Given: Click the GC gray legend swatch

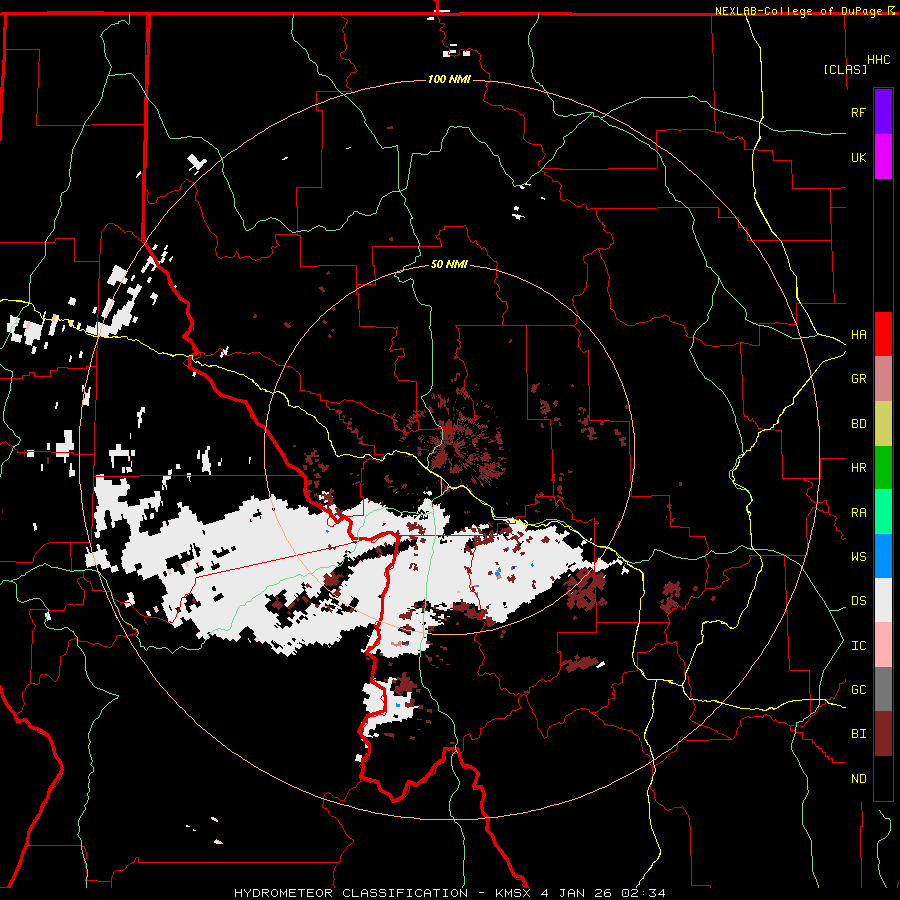Looking at the screenshot, I should click(x=883, y=689).
